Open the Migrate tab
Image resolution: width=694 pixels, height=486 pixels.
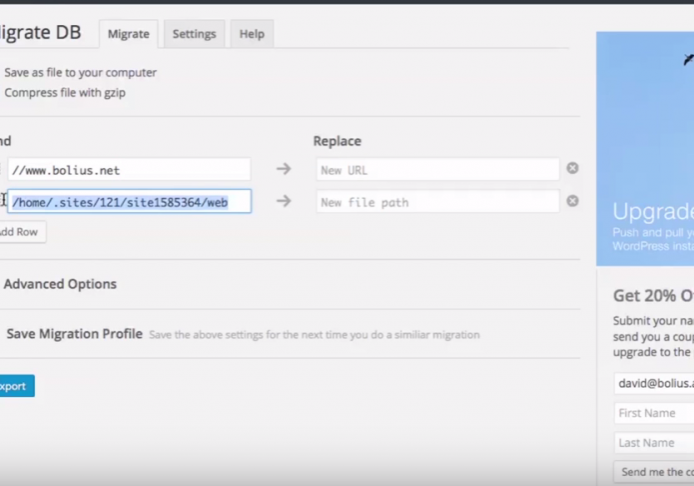tap(128, 34)
